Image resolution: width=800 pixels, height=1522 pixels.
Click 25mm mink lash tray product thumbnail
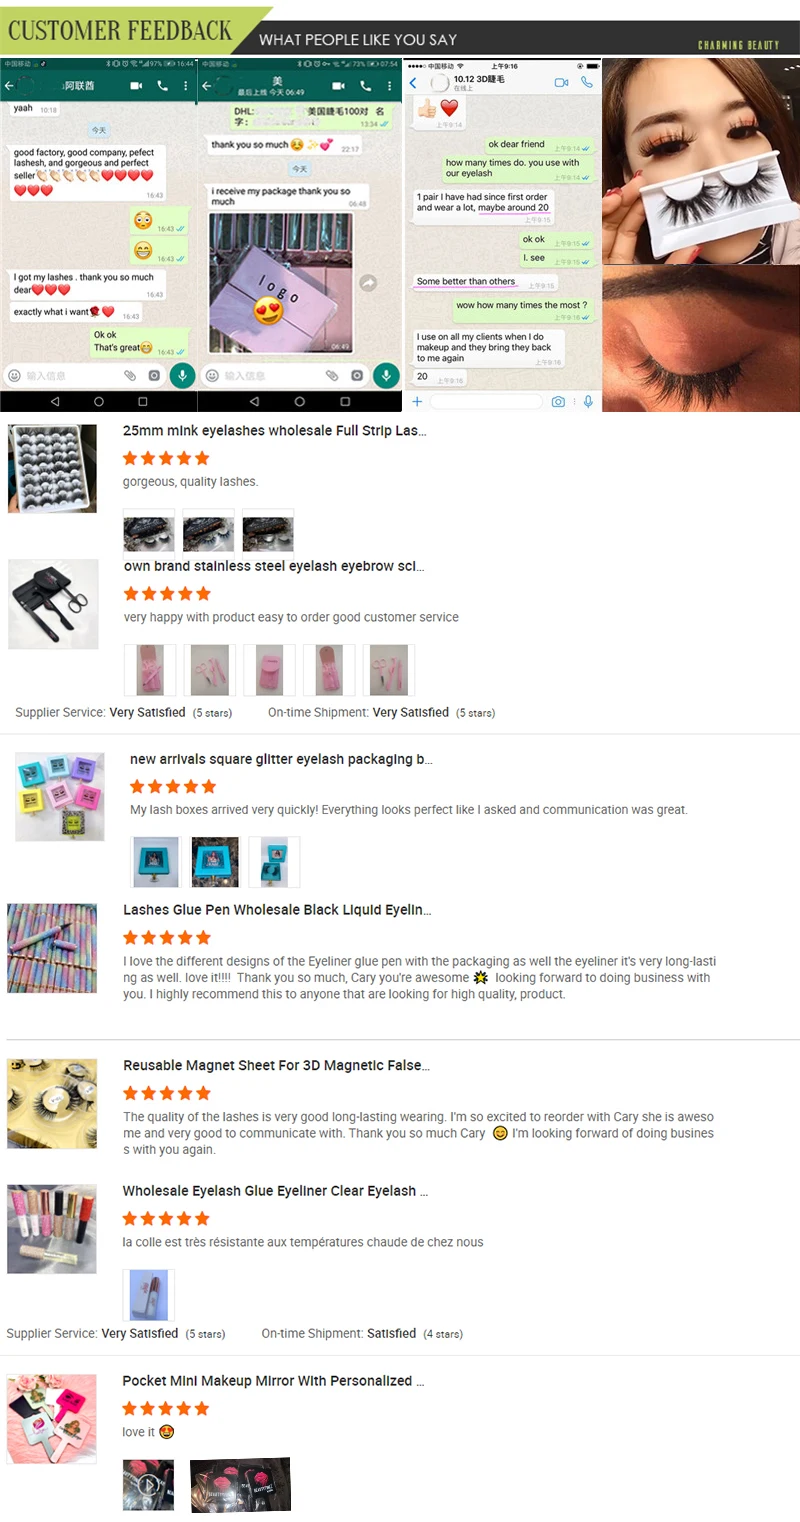pos(52,469)
